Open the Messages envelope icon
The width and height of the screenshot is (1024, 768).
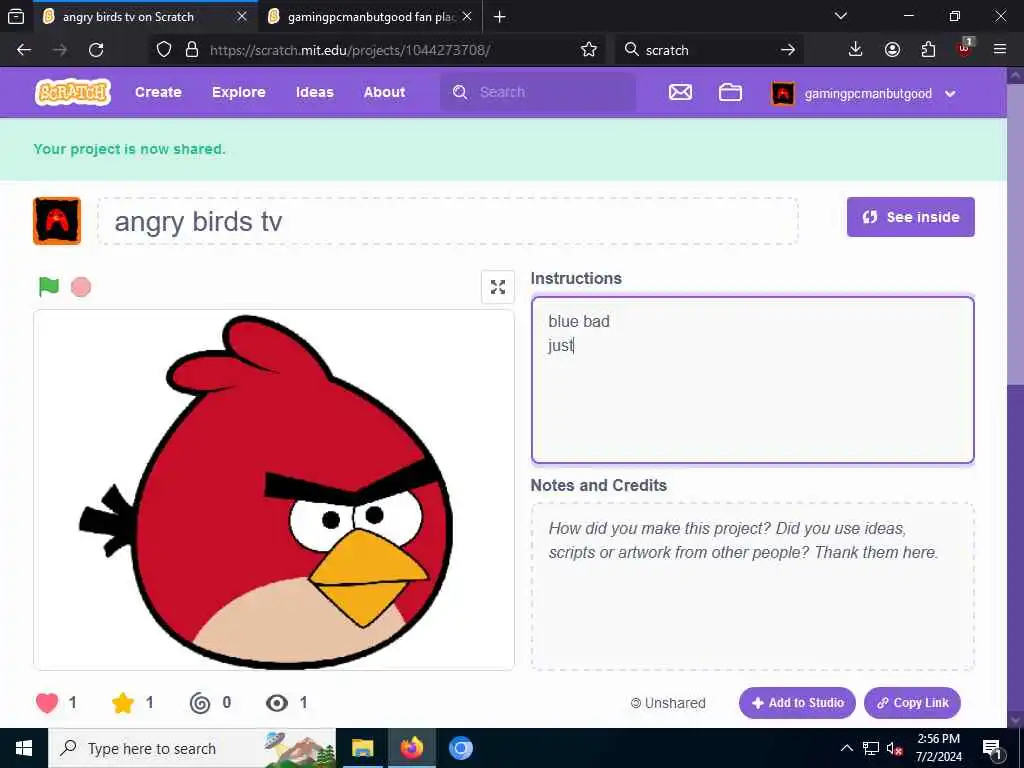(680, 93)
